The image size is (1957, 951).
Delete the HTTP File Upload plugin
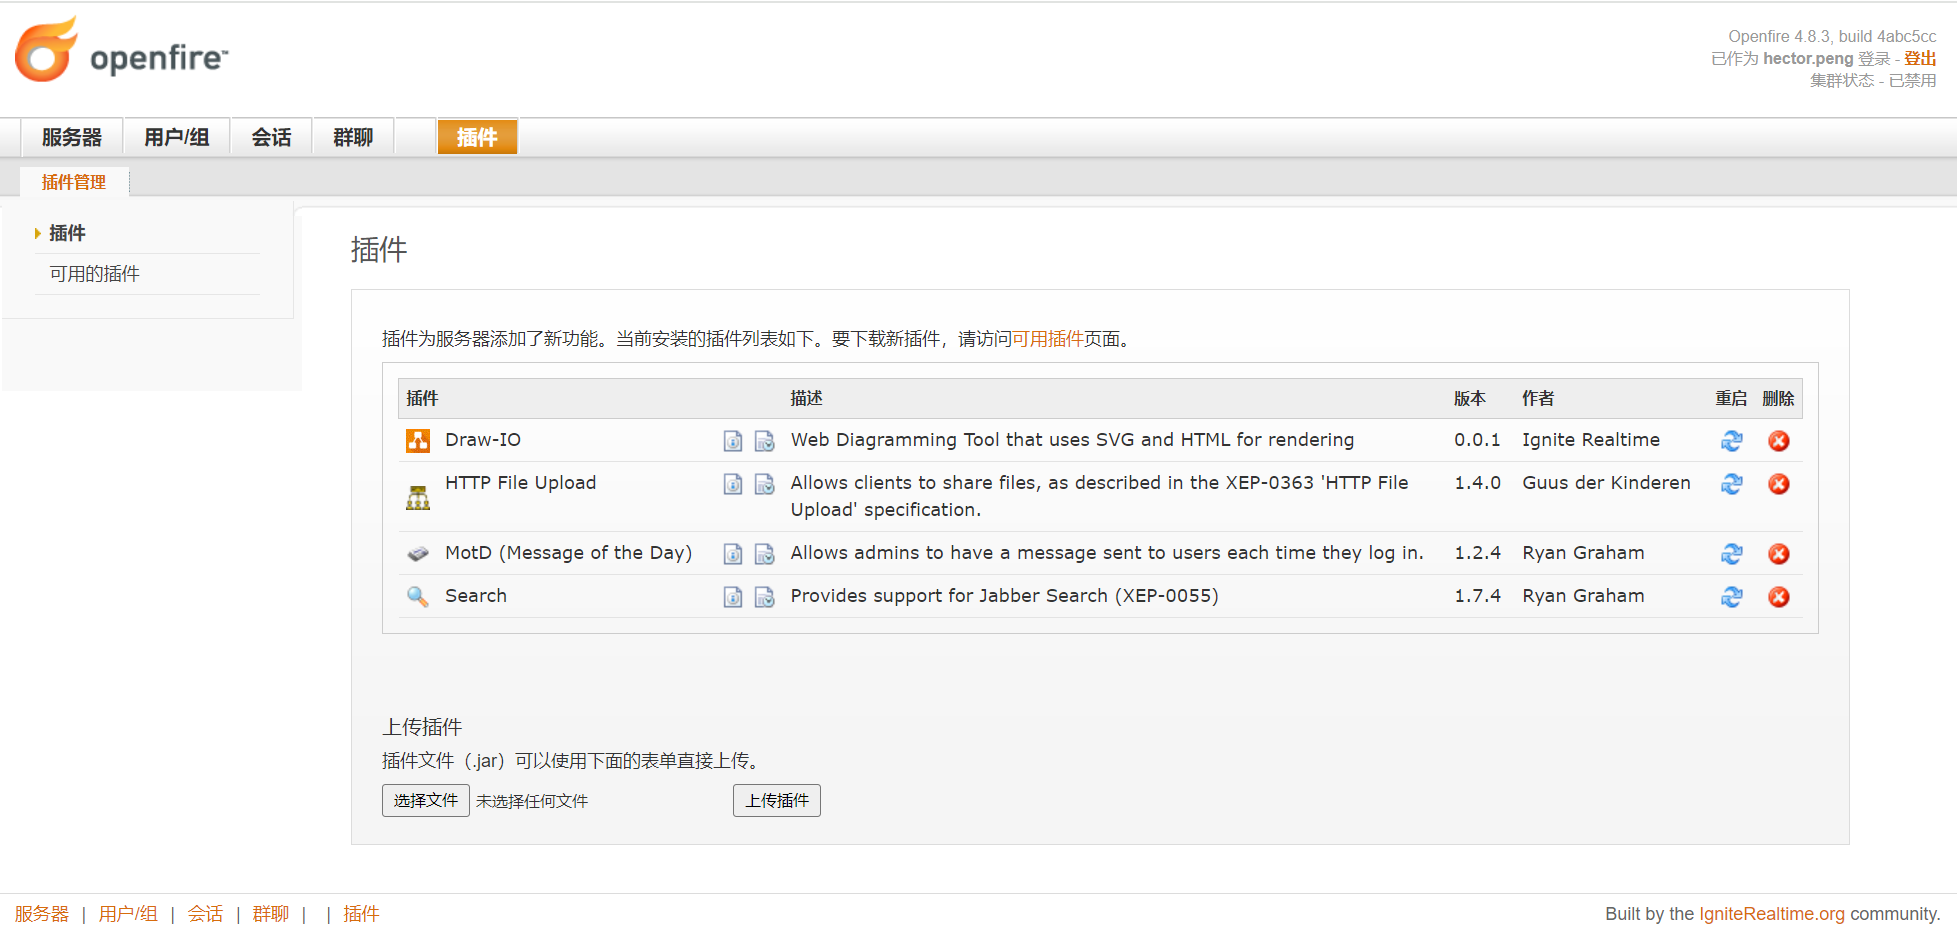tap(1778, 484)
